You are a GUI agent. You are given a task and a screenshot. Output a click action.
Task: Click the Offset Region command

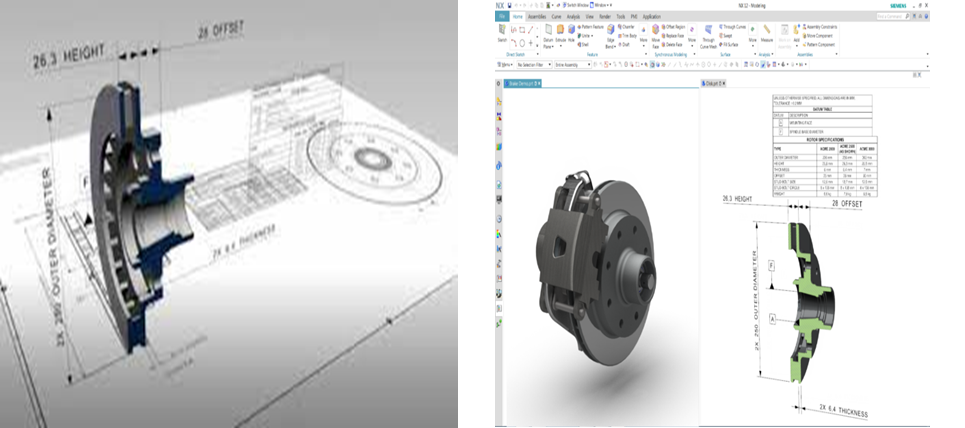pos(674,26)
